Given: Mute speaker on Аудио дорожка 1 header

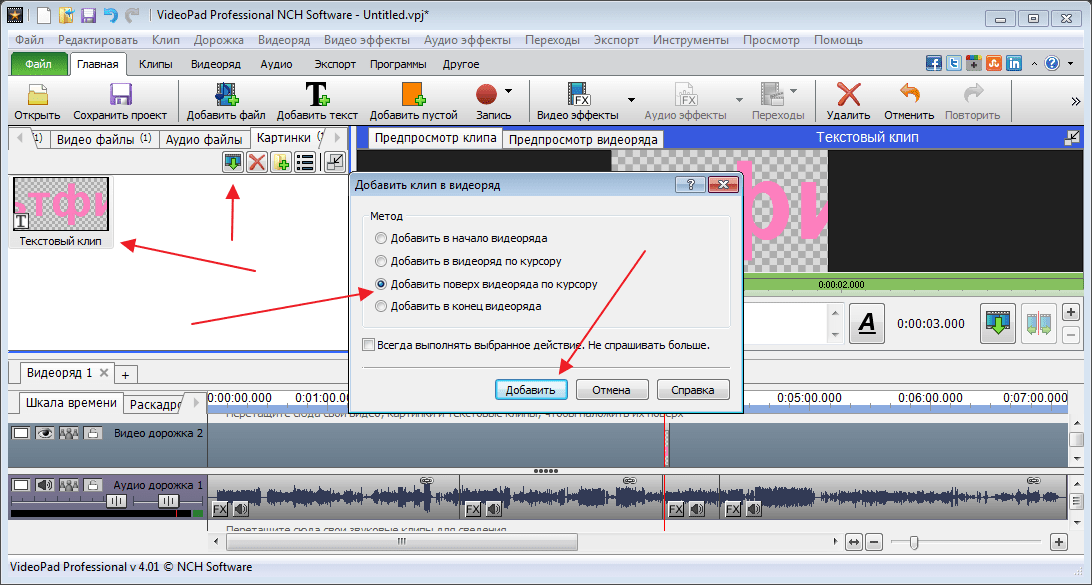Looking at the screenshot, I should click(x=45, y=485).
